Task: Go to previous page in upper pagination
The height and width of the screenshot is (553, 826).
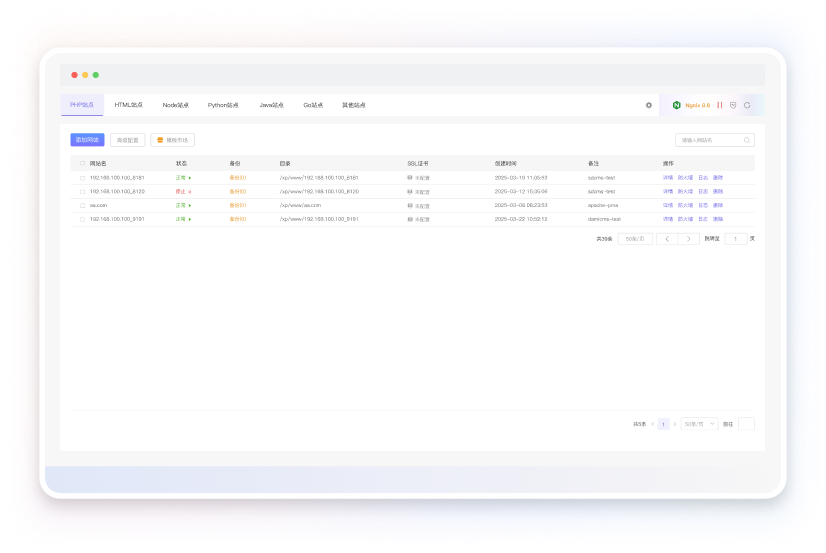Action: pos(667,239)
